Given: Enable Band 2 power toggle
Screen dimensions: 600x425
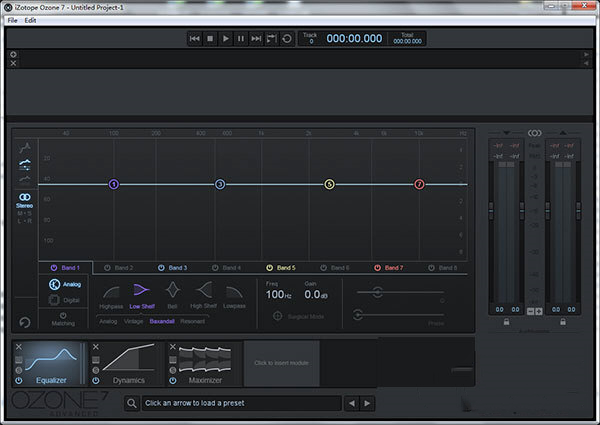Looking at the screenshot, I should click(x=107, y=268).
